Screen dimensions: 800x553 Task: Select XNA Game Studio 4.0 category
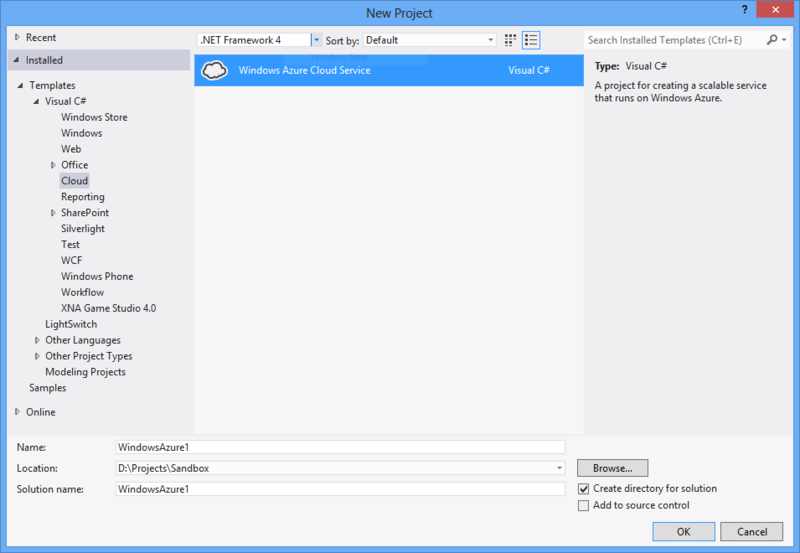click(108, 308)
